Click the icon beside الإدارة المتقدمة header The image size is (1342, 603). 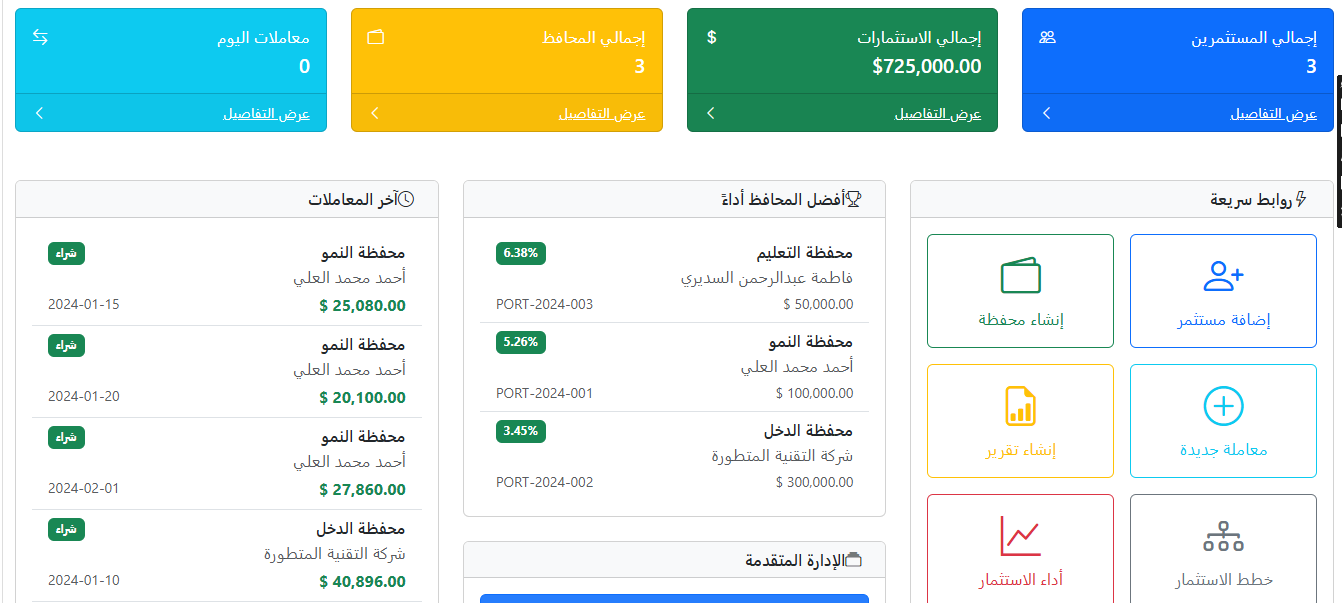coord(853,560)
